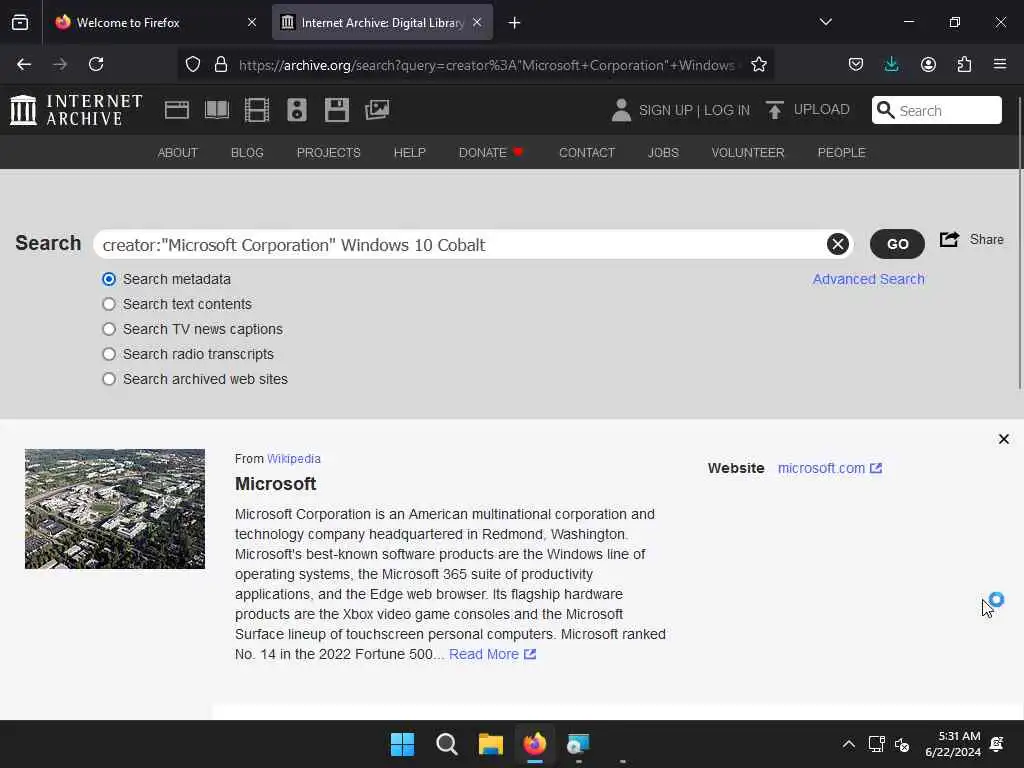The height and width of the screenshot is (768, 1024).
Task: Open the PEOPLE menu item
Action: pyautogui.click(x=841, y=153)
